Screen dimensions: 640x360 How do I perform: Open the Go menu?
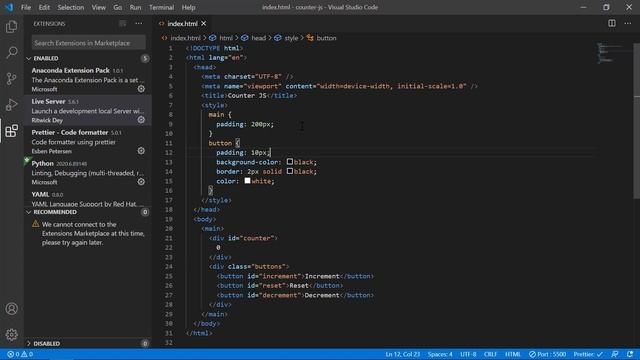118,7
